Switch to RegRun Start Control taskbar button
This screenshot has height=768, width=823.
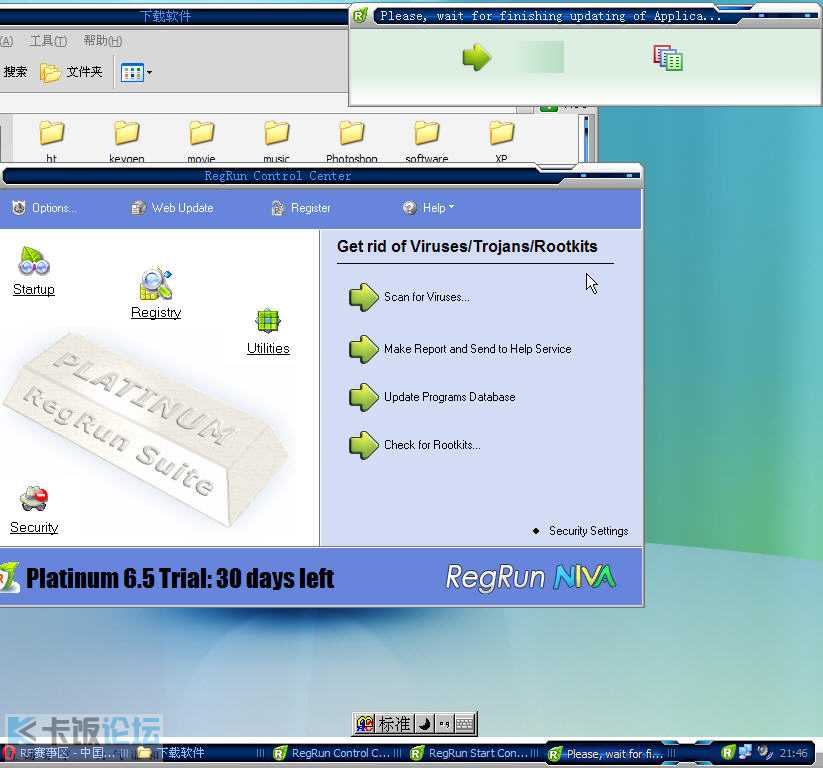(x=470, y=753)
